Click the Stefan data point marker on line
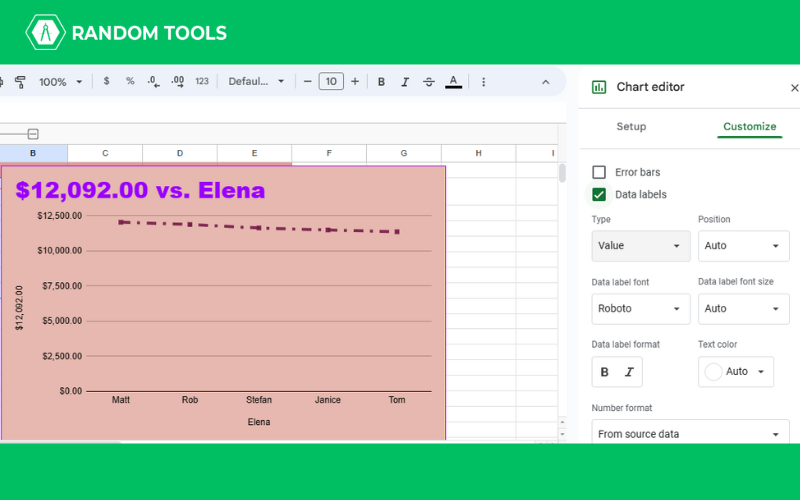Screen dimensions: 800x500 (259, 228)
